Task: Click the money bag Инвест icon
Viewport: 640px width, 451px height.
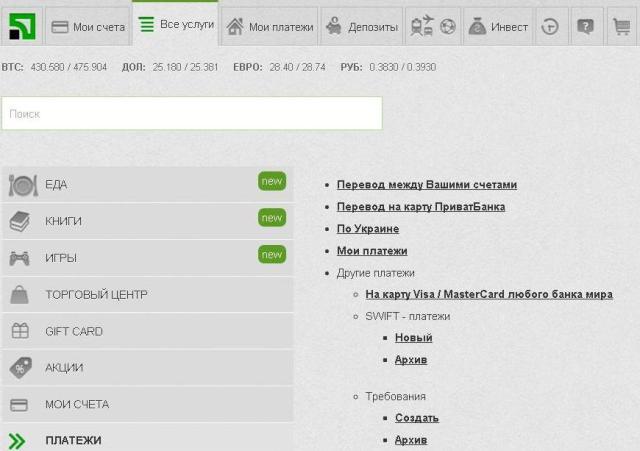Action: (477, 27)
